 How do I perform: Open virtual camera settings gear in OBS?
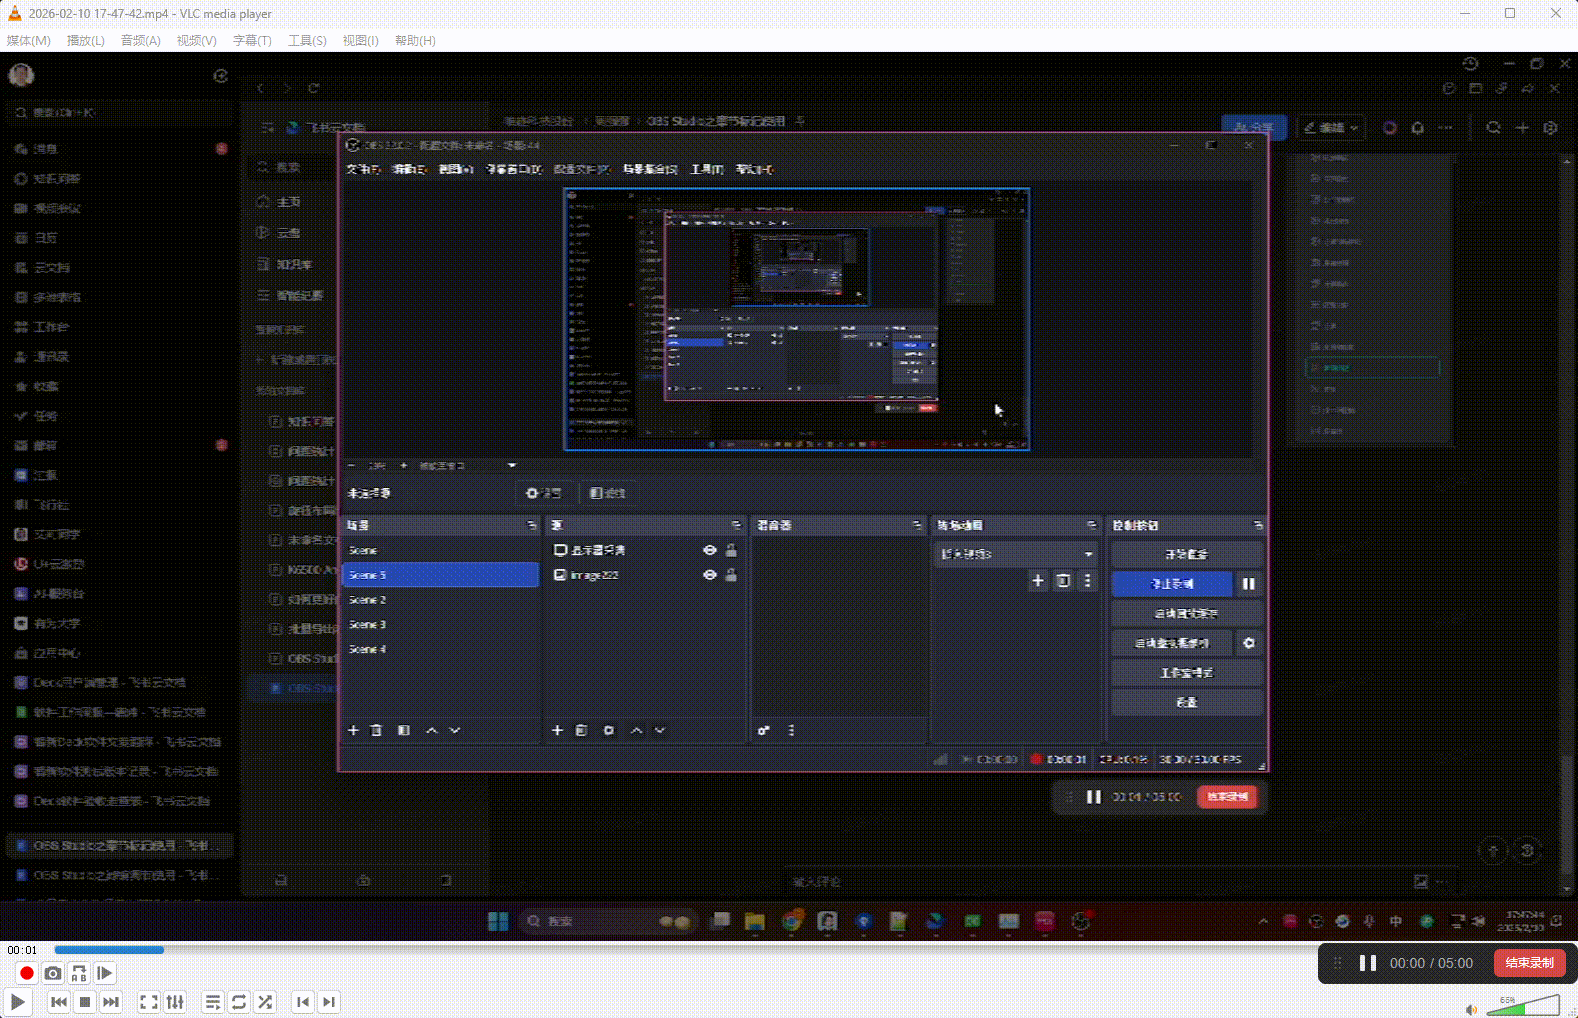coord(1249,643)
